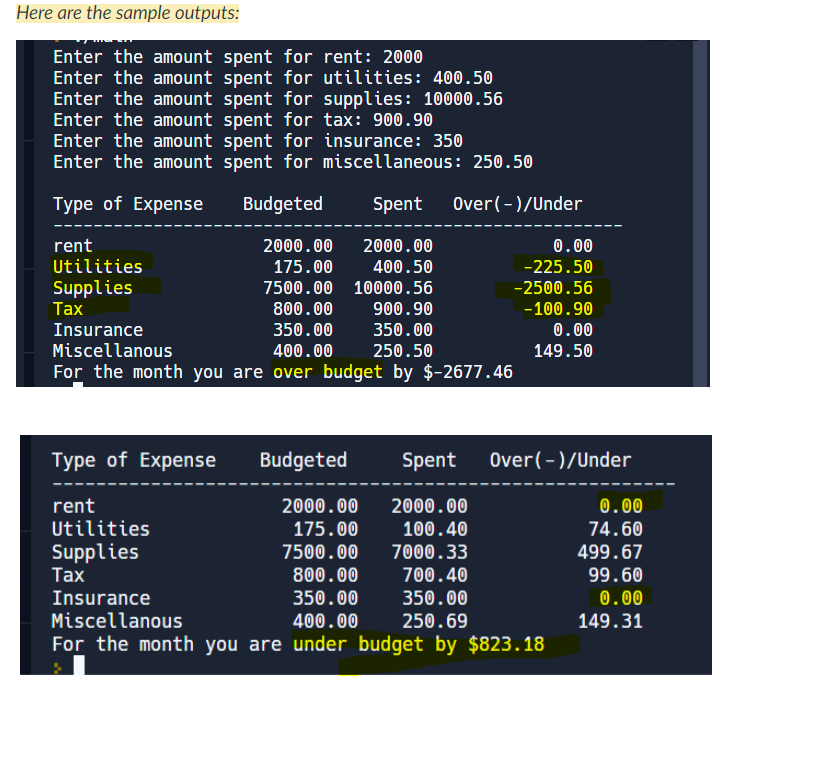The width and height of the screenshot is (818, 762).
Task: Click the value 99.60 in Tax row
Action: click(x=616, y=575)
